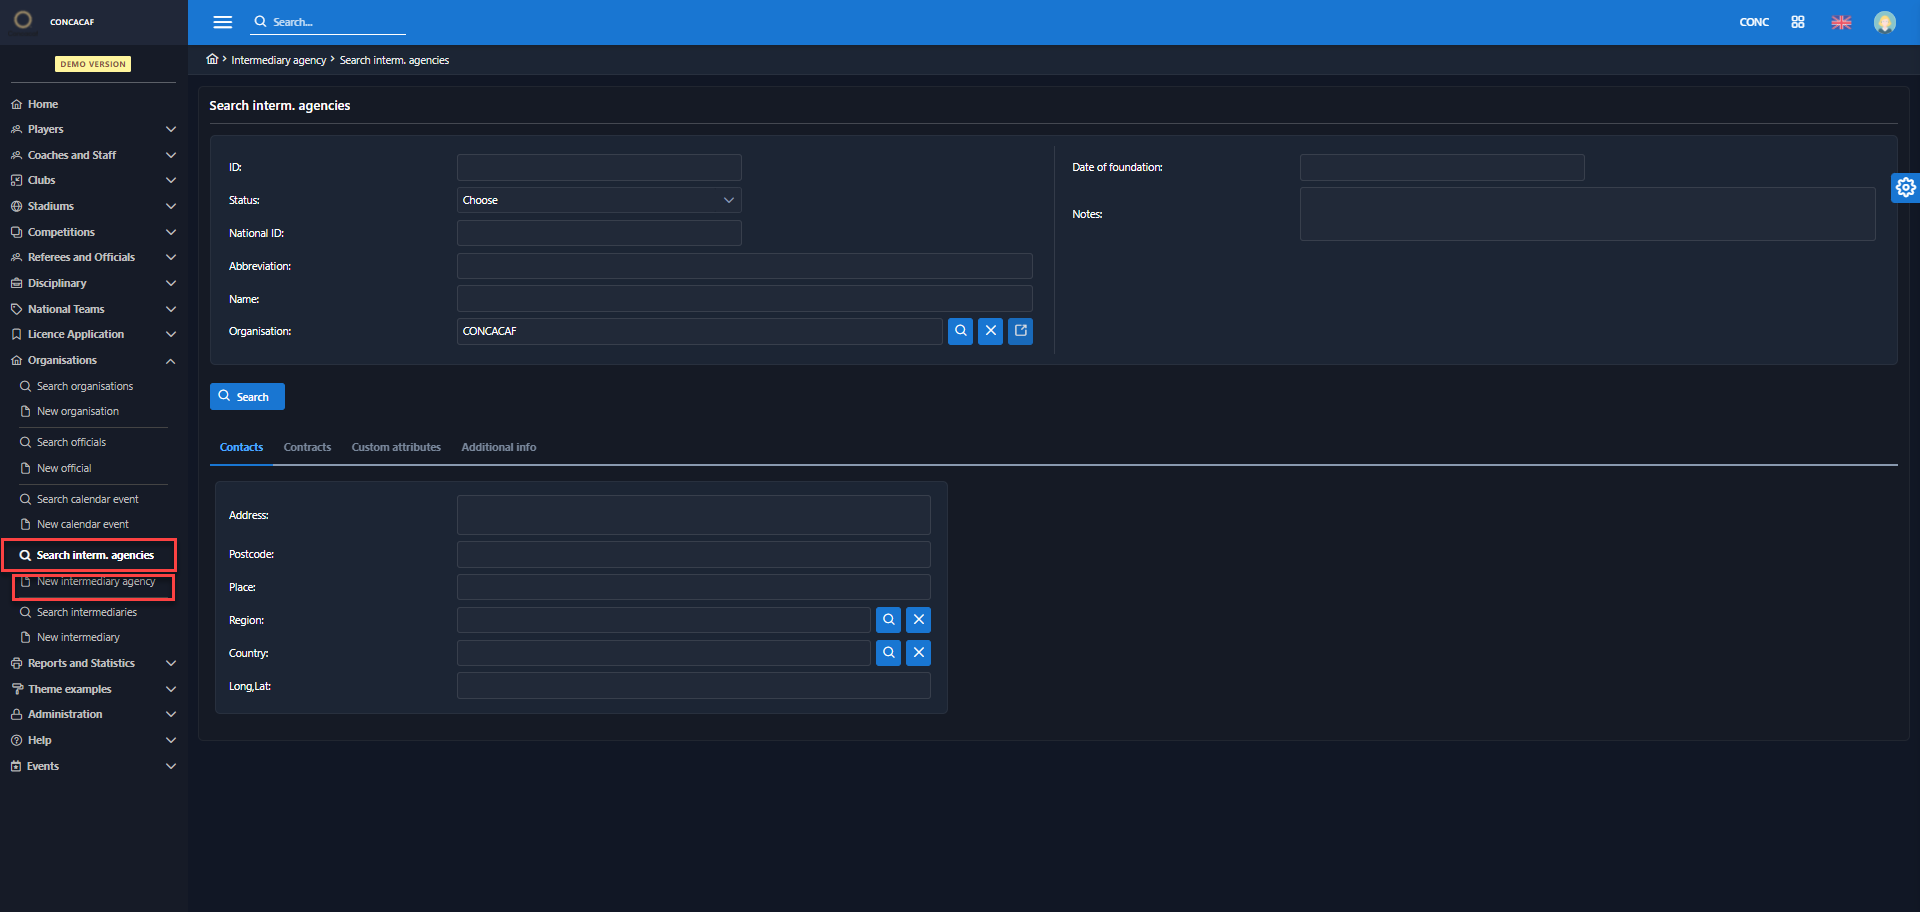Click the Region search magnifier icon
This screenshot has width=1920, height=912.
pos(888,620)
